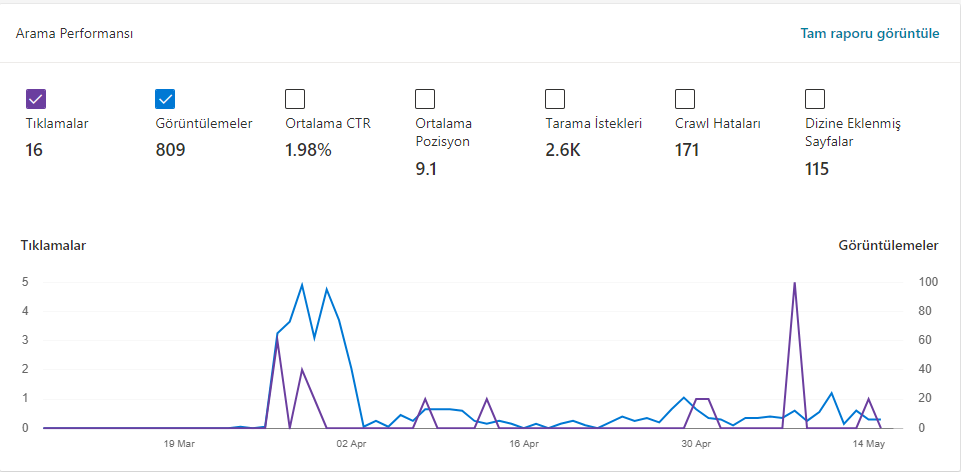Screen dimensions: 961x472
Task: Select the 30 Apr date label
Action: pyautogui.click(x=697, y=444)
